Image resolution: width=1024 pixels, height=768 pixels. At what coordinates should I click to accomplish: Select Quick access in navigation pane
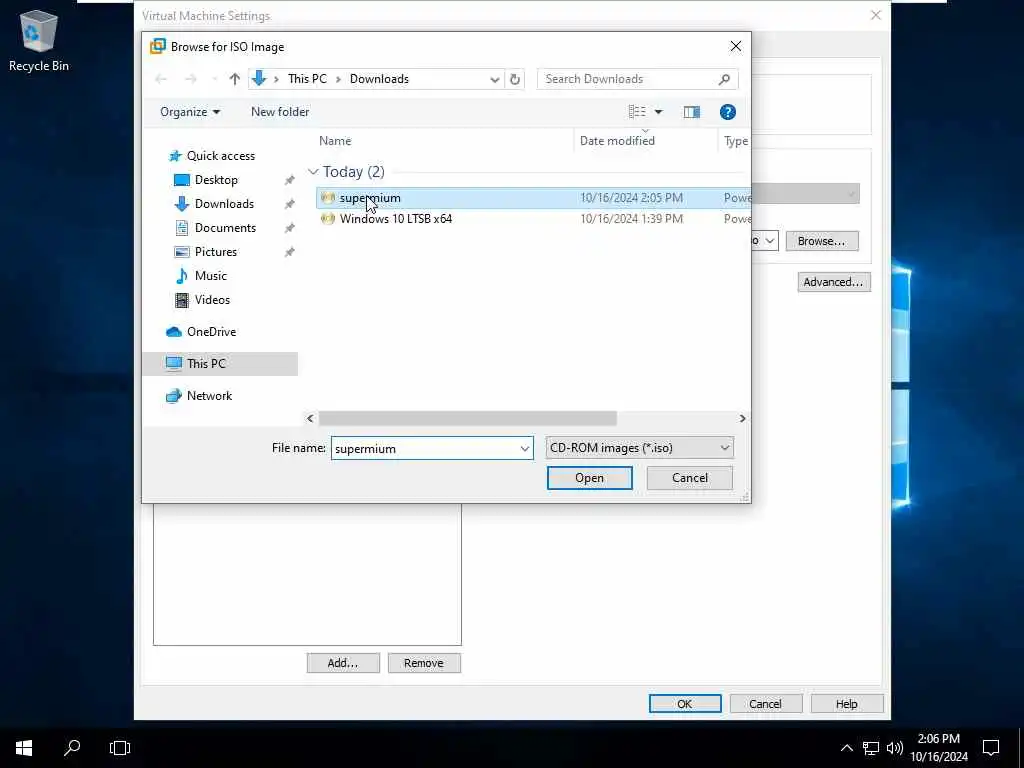click(221, 156)
